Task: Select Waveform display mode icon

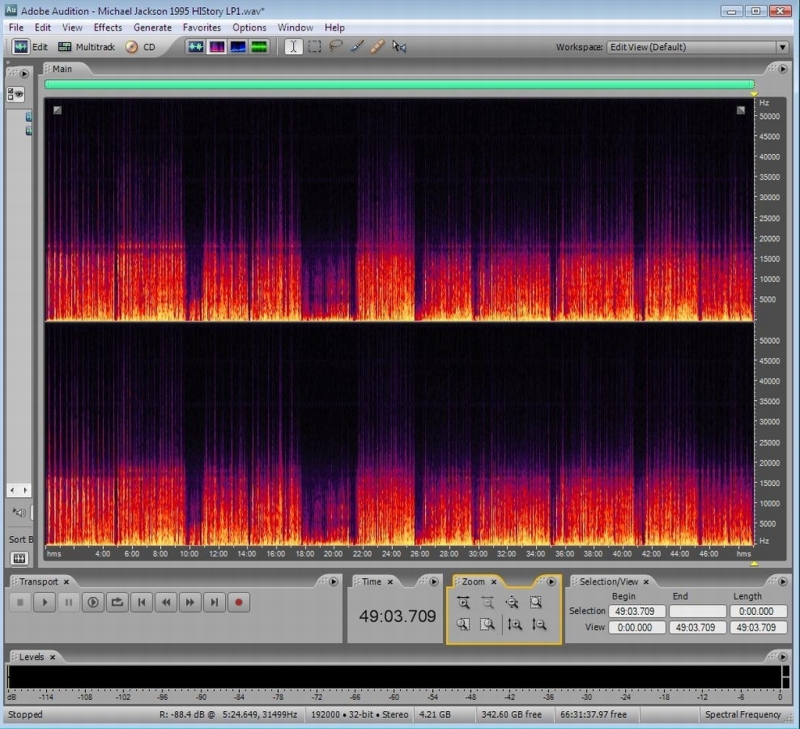Action: pyautogui.click(x=196, y=47)
